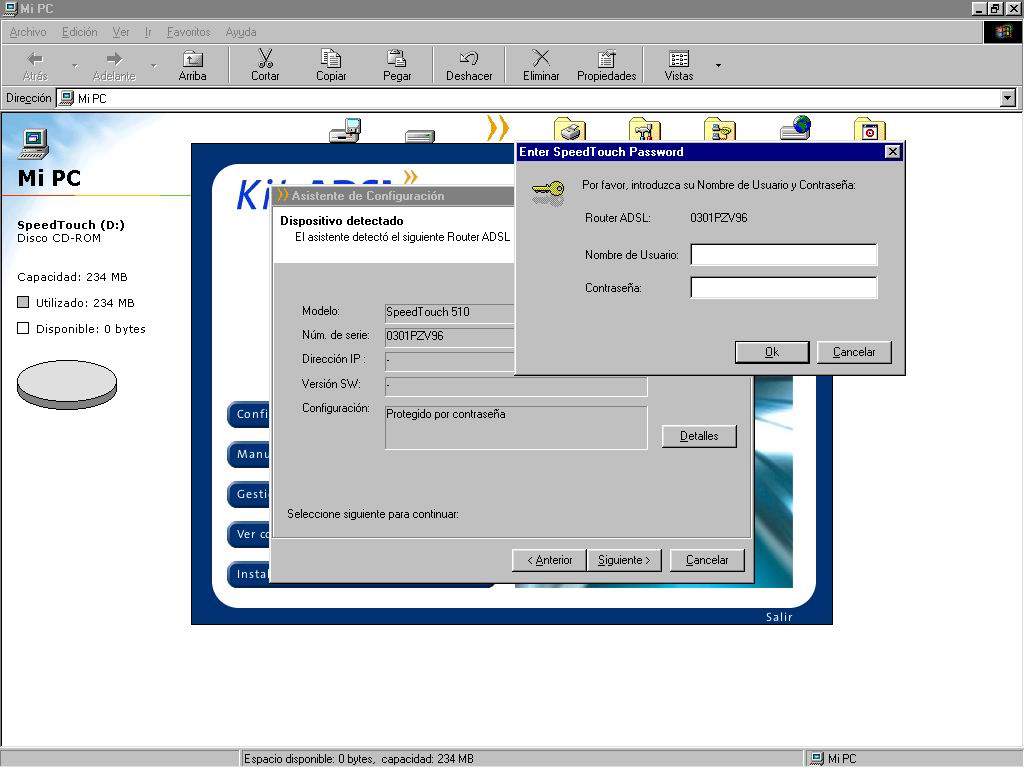Go back with the Anterior button
The image size is (1024, 768).
pyautogui.click(x=549, y=560)
